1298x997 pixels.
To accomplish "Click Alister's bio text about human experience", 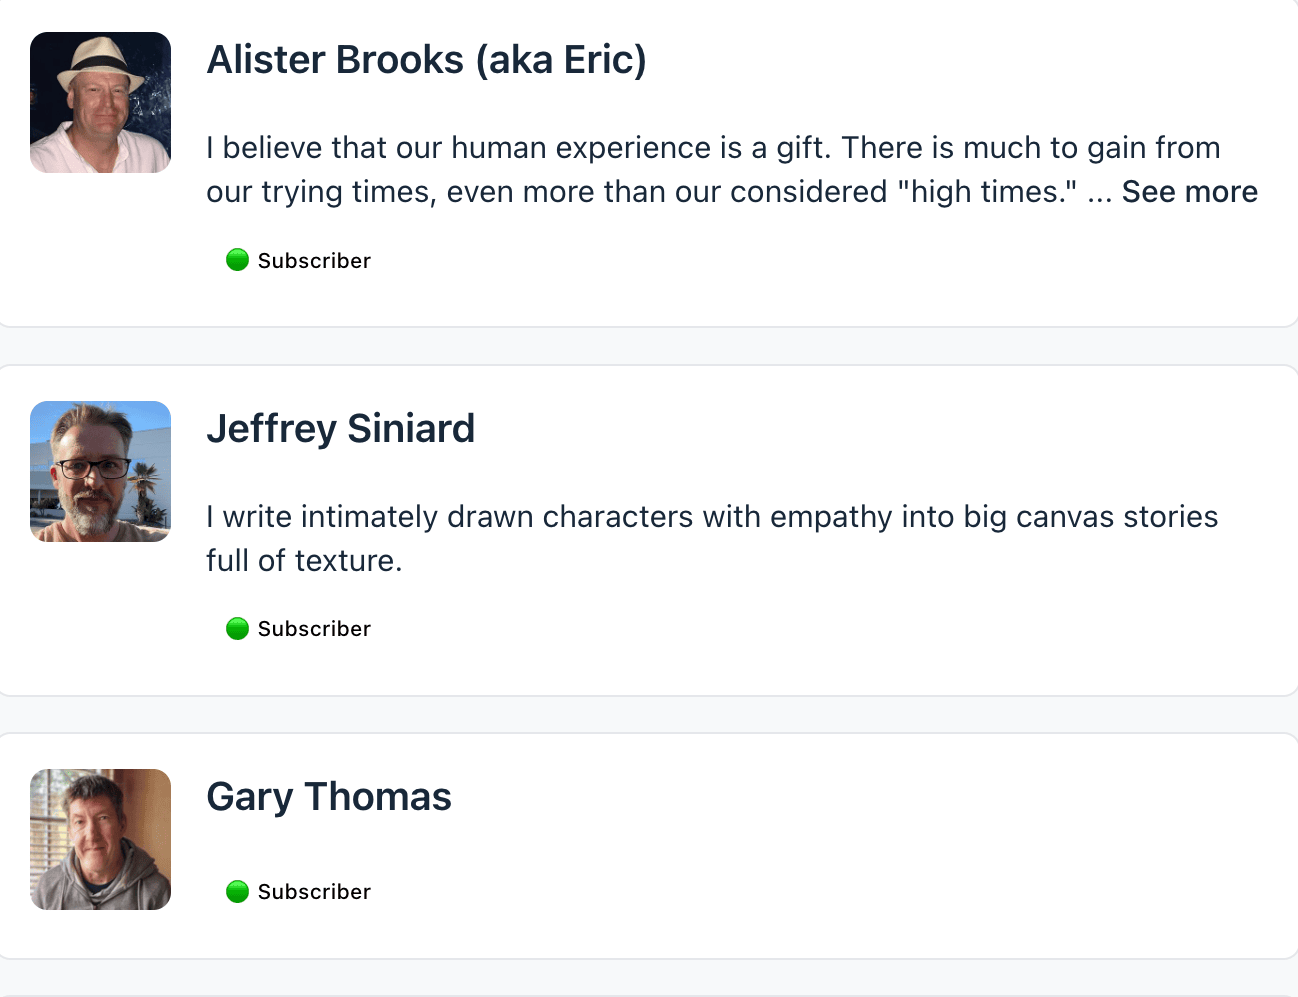I will (712, 148).
